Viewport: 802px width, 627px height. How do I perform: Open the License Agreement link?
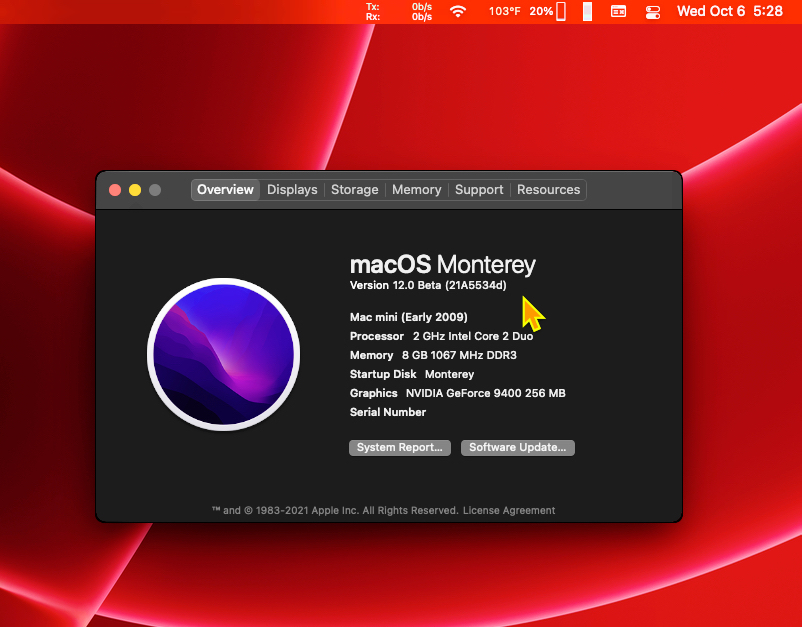click(x=509, y=510)
